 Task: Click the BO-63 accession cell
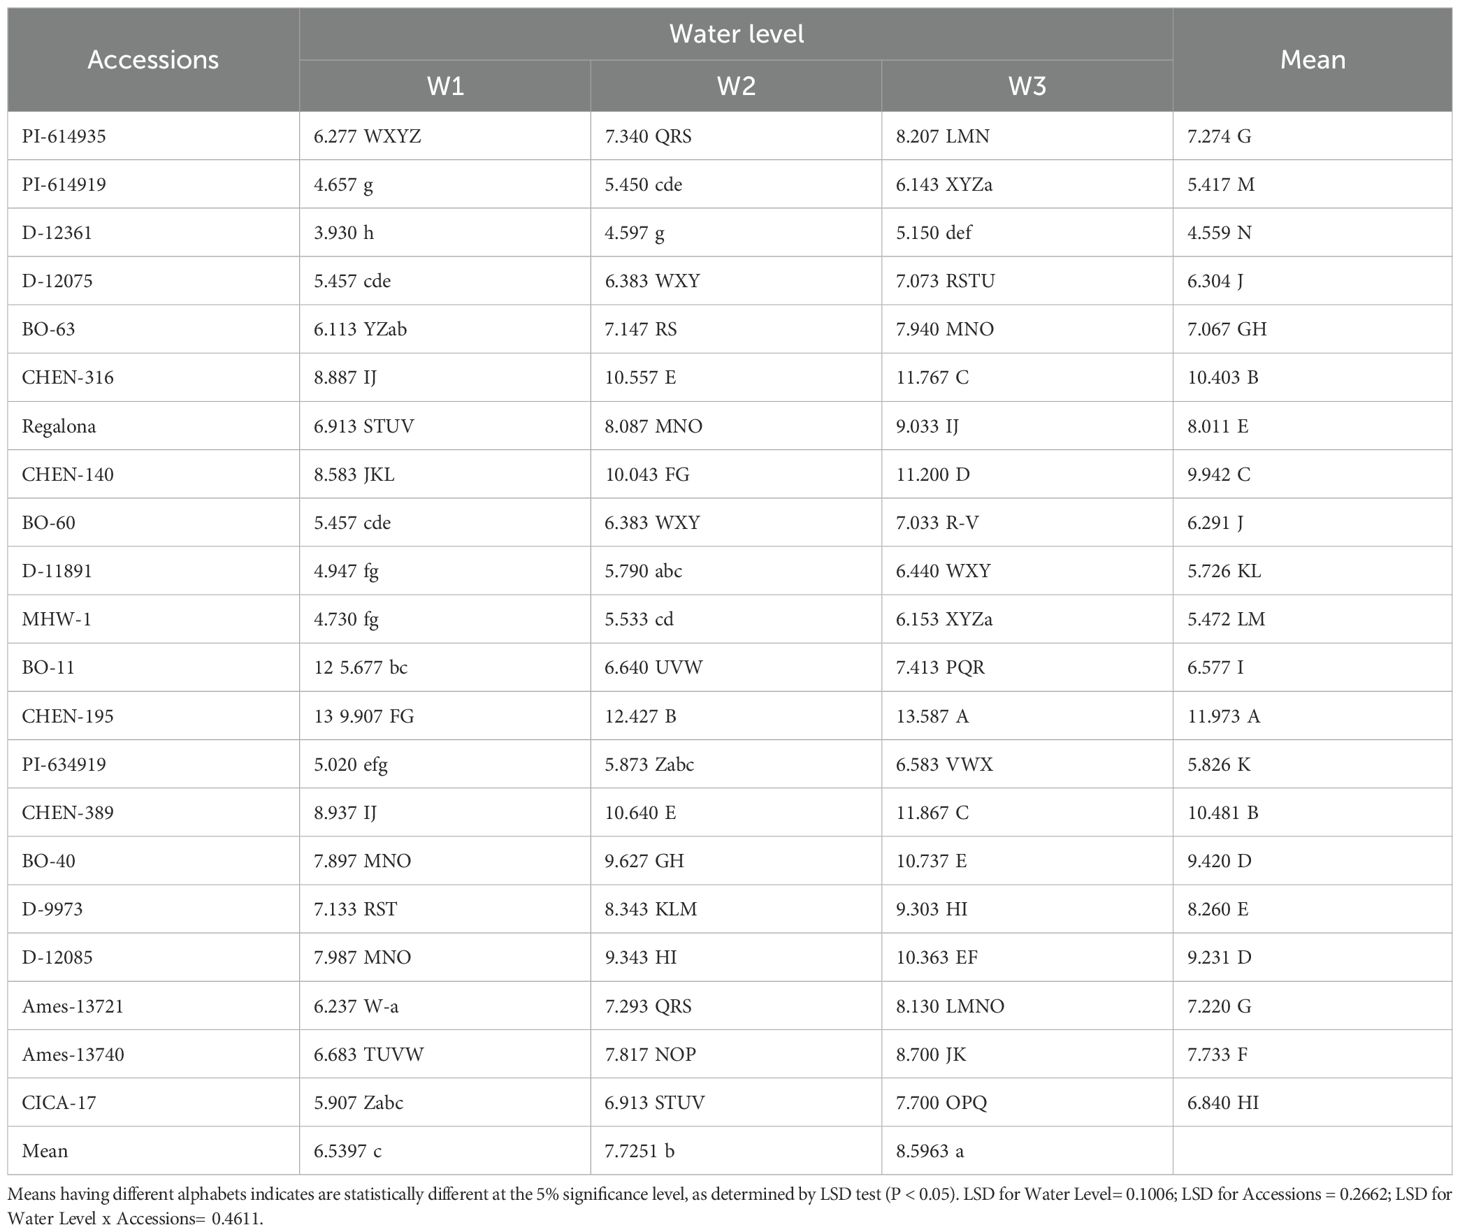coord(48,329)
